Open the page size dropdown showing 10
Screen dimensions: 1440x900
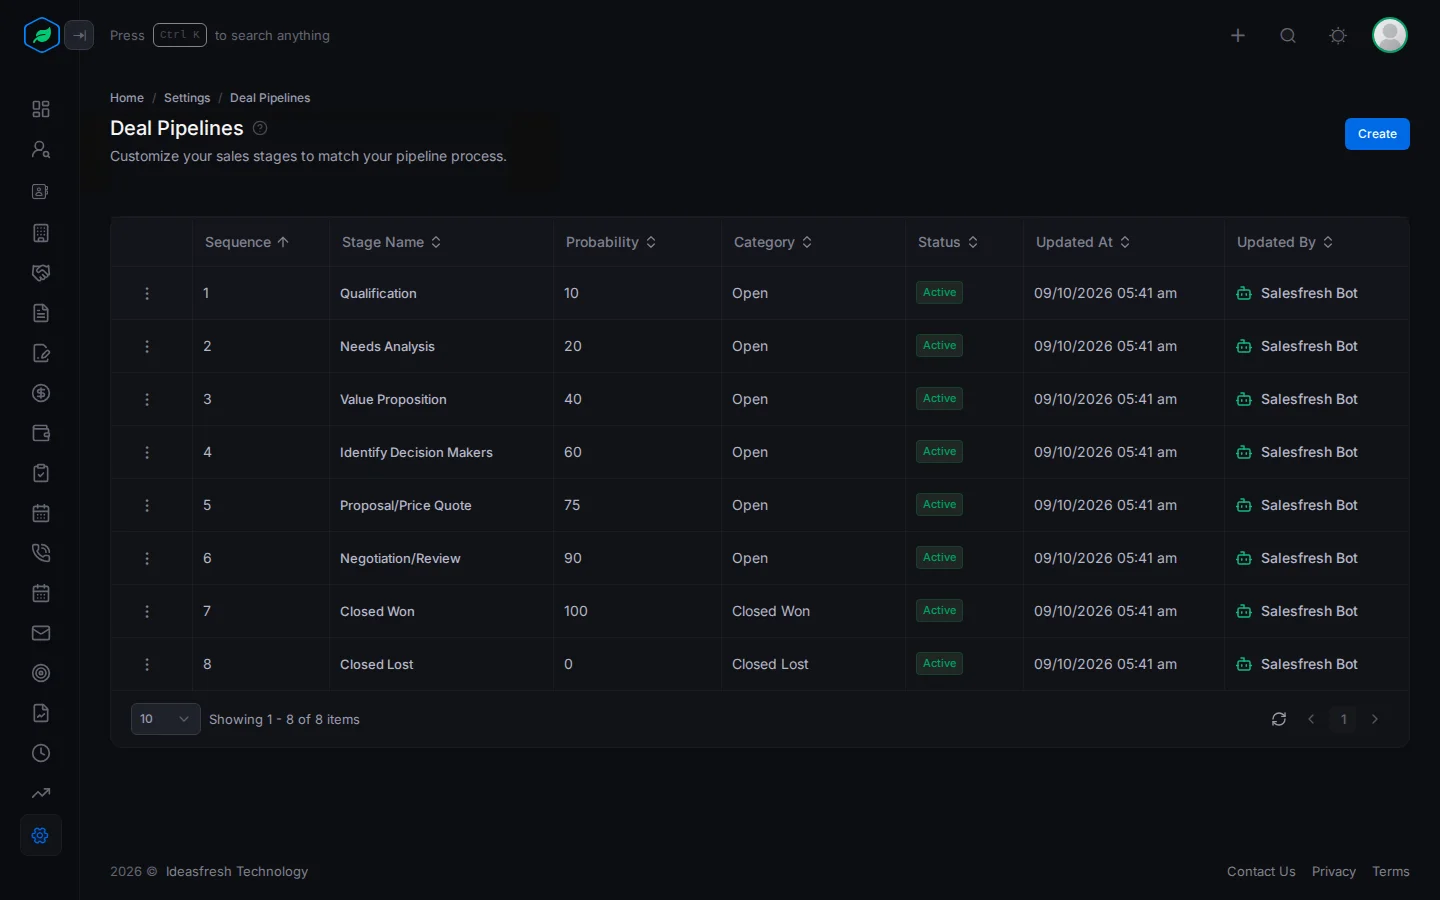point(166,719)
